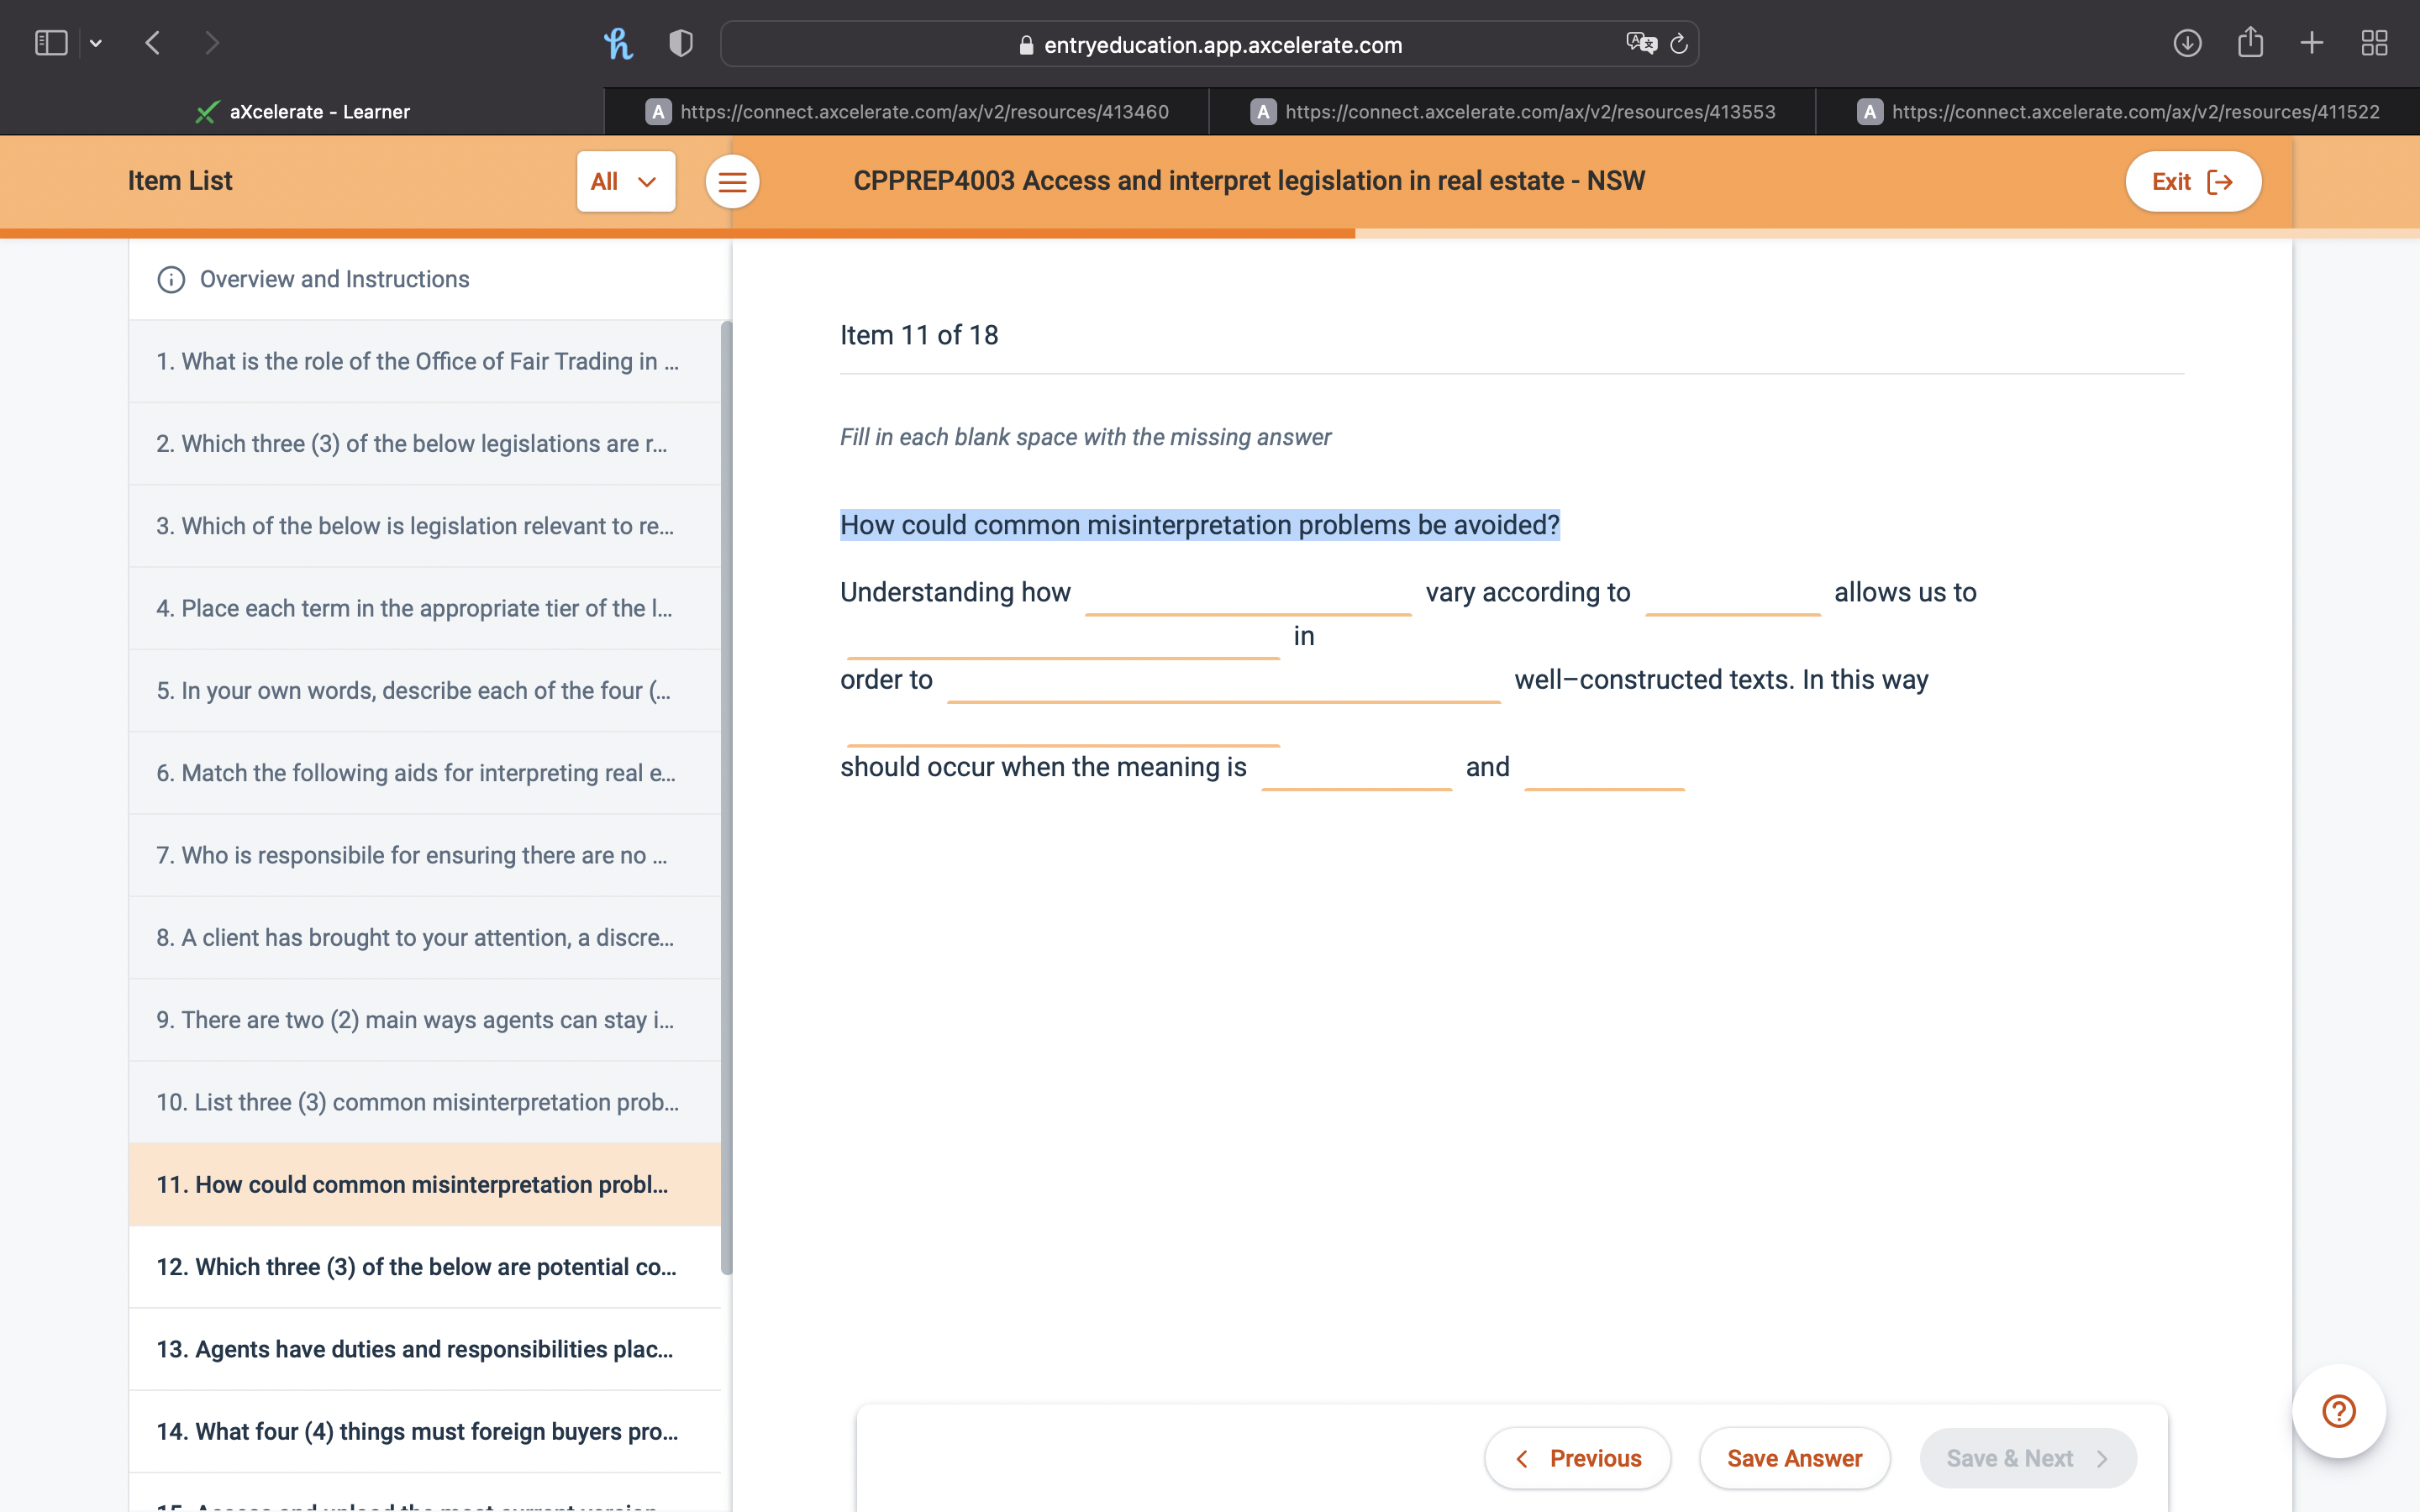Click the share icon in toolbar
Screen dimensions: 2420x1512
2250,43
